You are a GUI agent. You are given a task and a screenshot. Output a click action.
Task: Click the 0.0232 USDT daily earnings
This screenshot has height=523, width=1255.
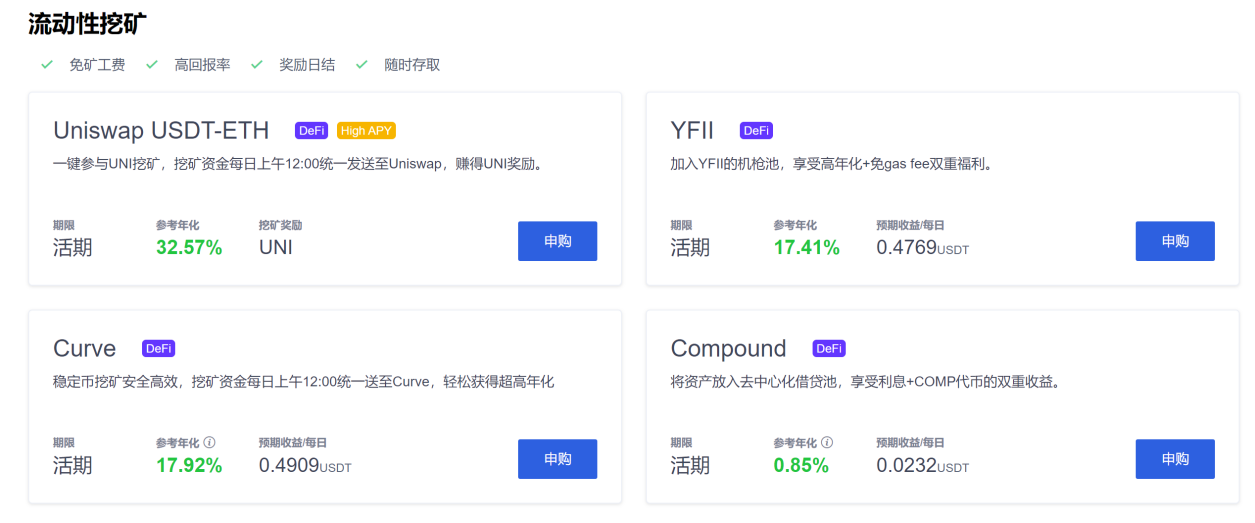(923, 465)
